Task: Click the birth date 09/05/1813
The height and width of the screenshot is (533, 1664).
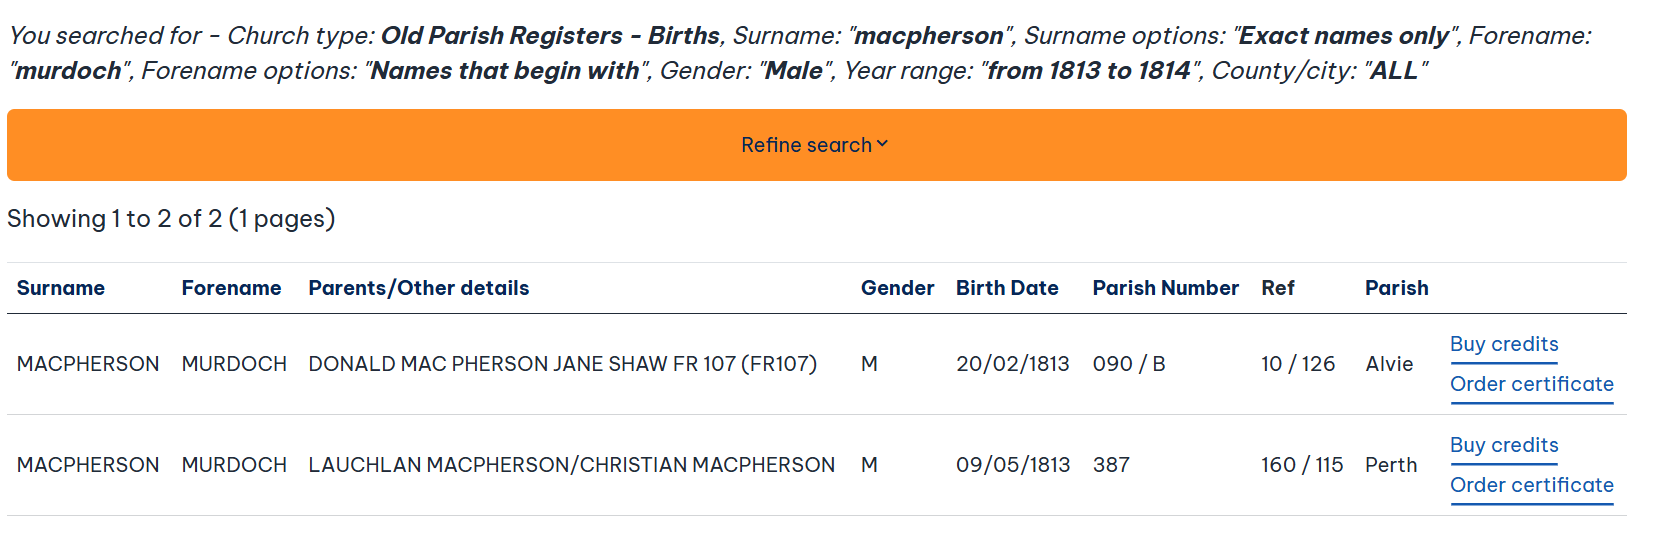Action: coord(1012,465)
